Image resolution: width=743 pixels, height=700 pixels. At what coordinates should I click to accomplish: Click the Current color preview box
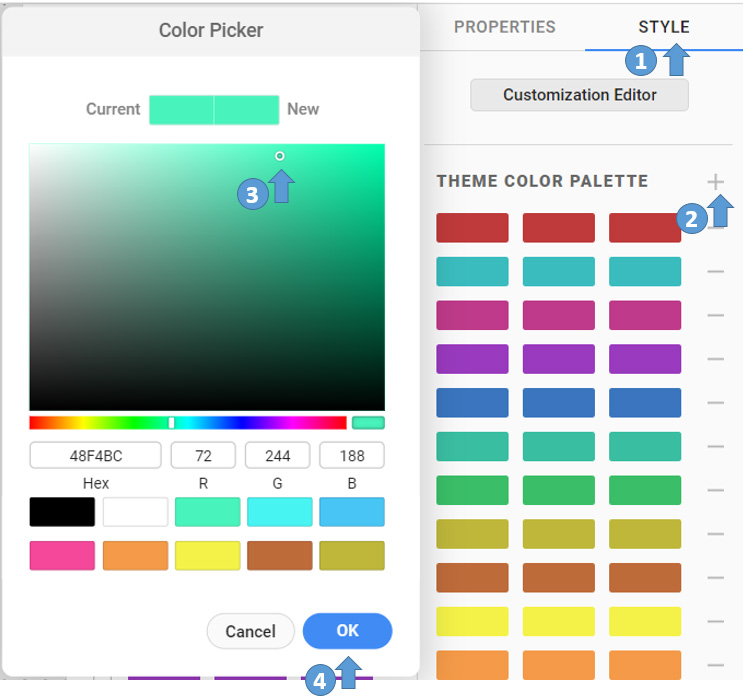point(181,110)
